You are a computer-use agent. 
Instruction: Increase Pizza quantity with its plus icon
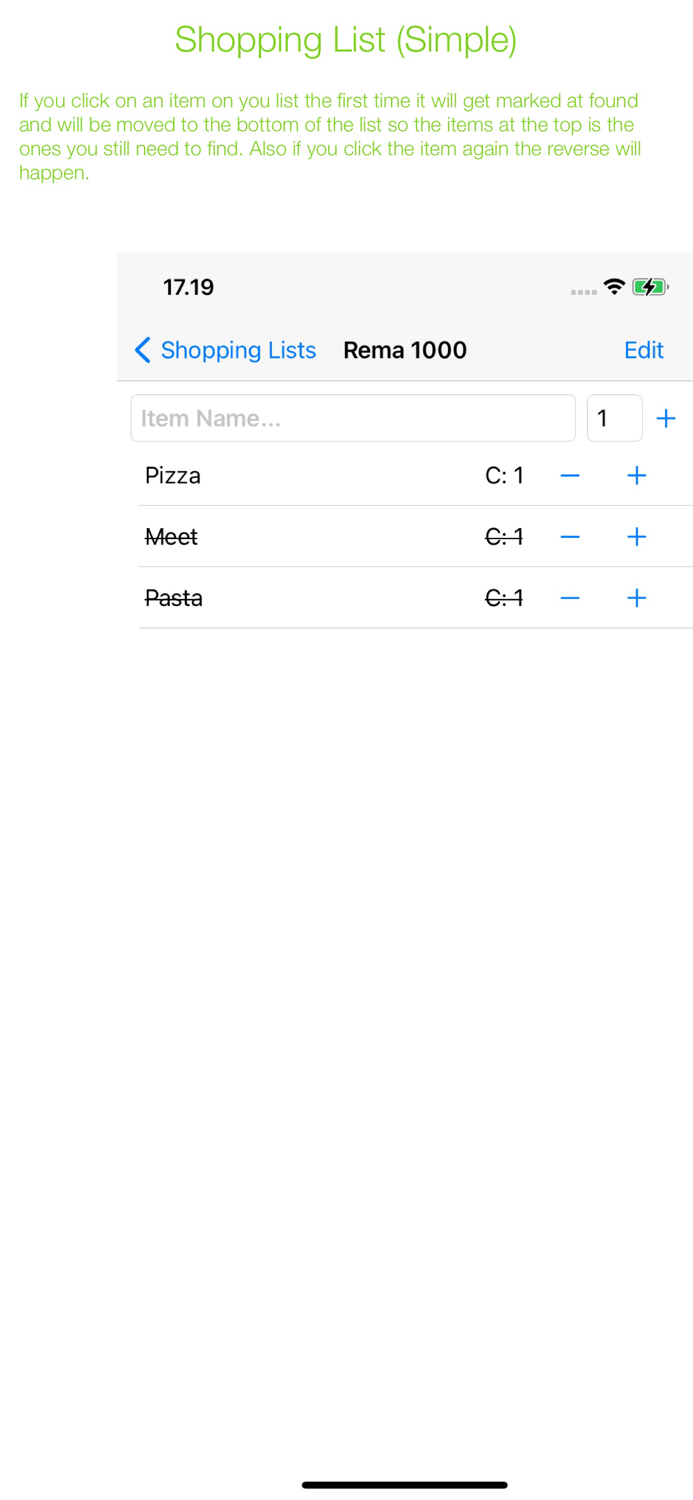(x=636, y=475)
